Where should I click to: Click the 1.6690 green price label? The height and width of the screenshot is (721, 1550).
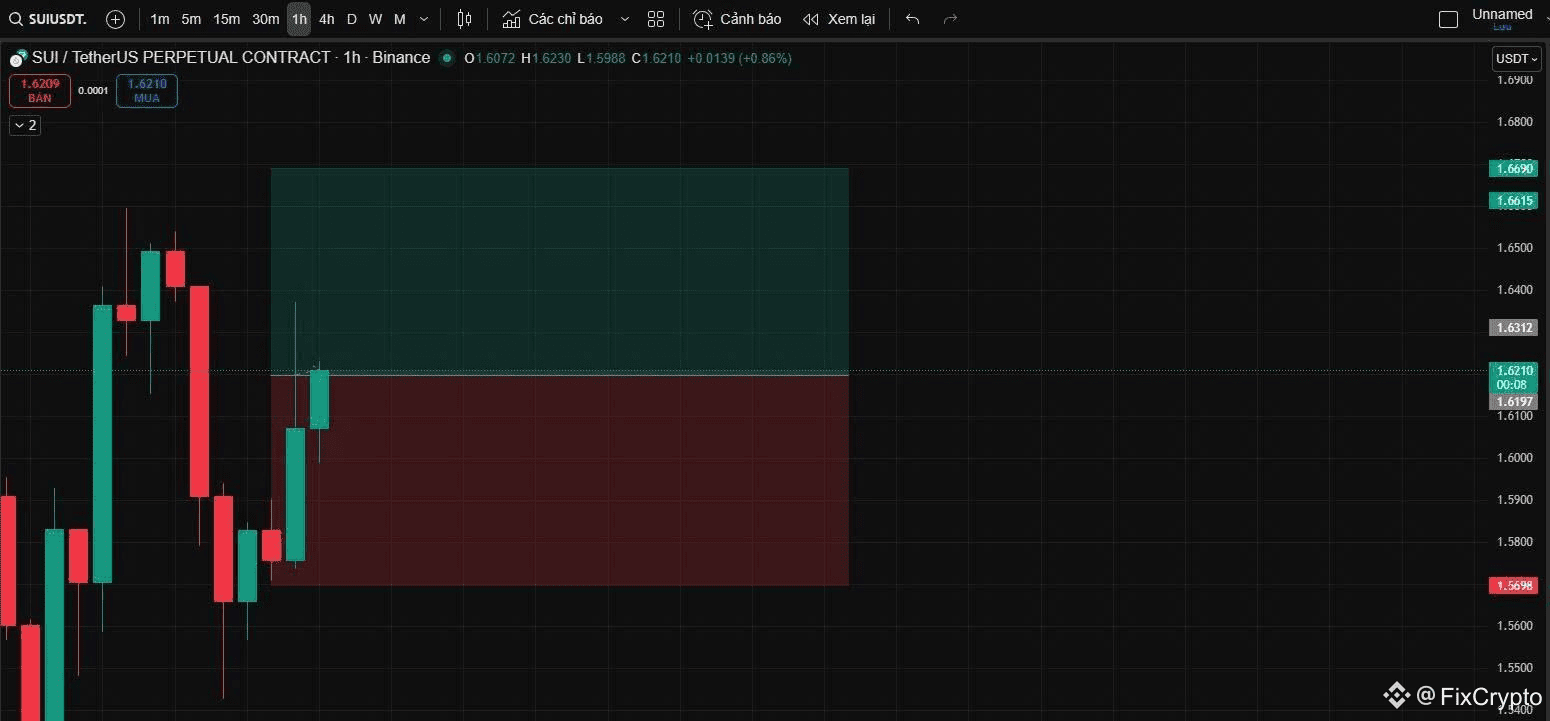click(x=1513, y=169)
